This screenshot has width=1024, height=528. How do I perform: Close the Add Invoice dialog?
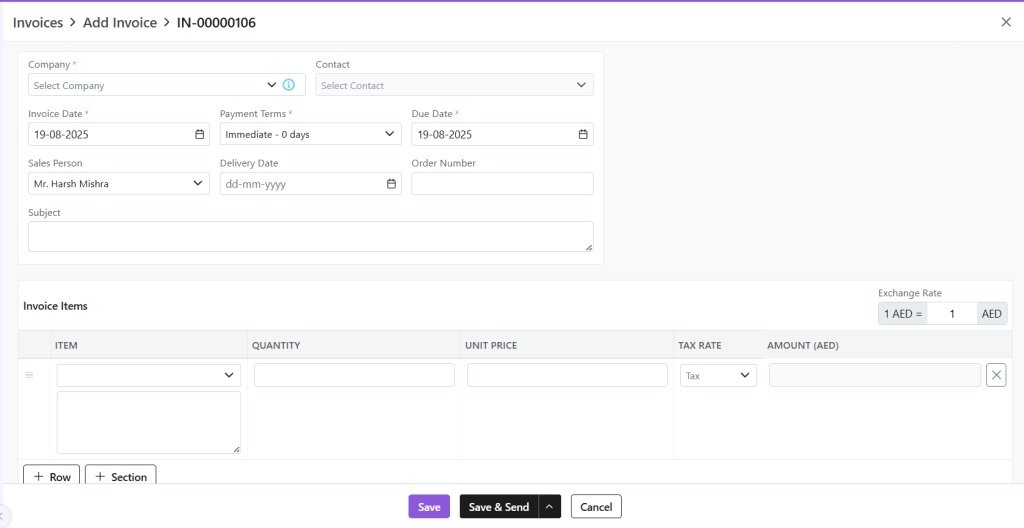click(x=1006, y=22)
